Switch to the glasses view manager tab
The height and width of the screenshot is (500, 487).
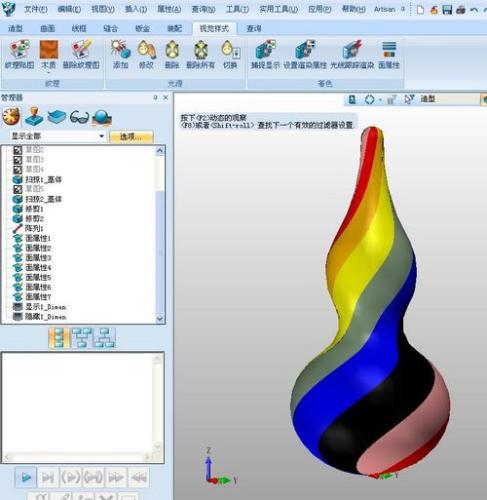coord(79,117)
